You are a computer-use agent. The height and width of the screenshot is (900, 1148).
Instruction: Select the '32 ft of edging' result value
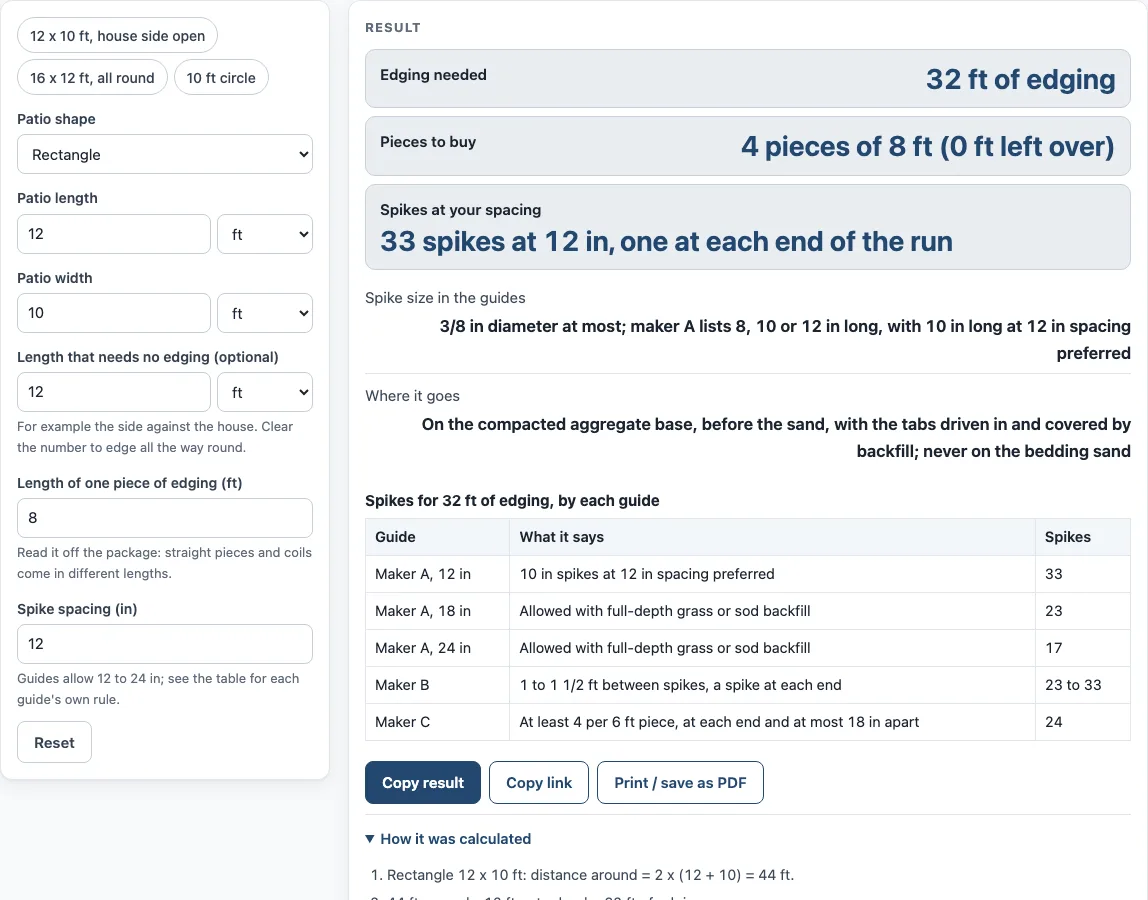pos(1021,79)
